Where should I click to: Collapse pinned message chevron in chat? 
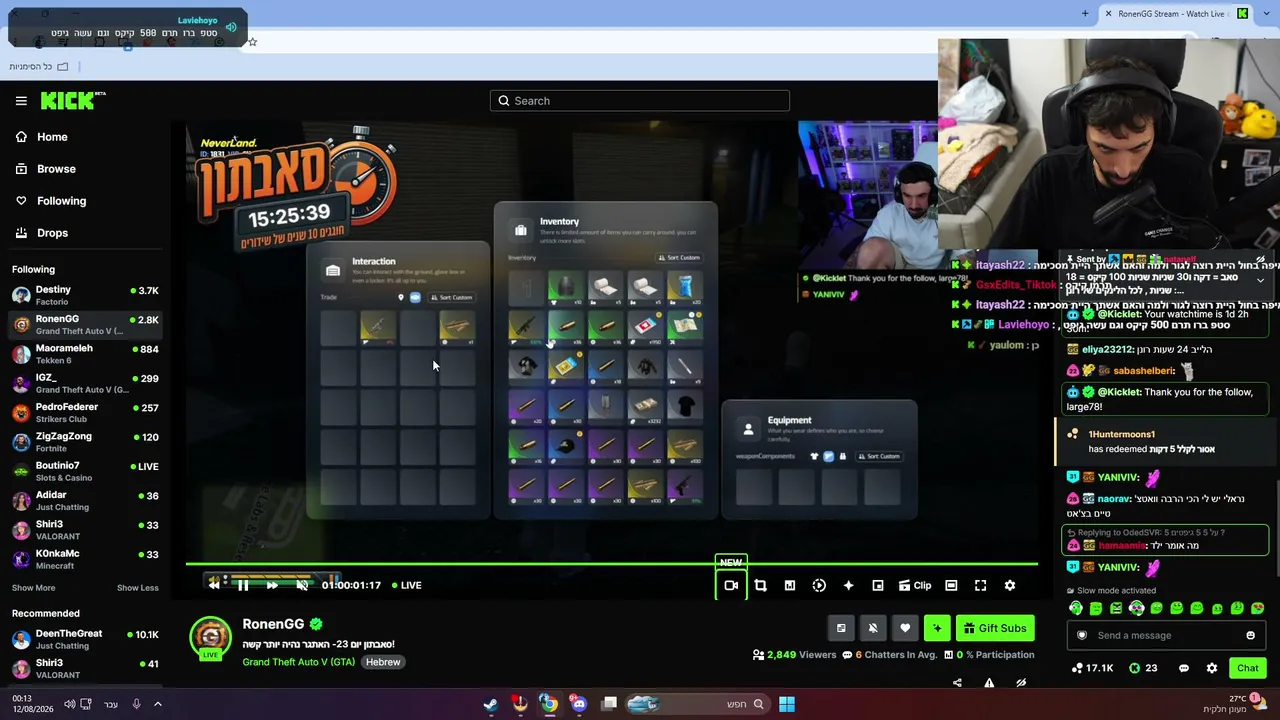click(x=1260, y=281)
